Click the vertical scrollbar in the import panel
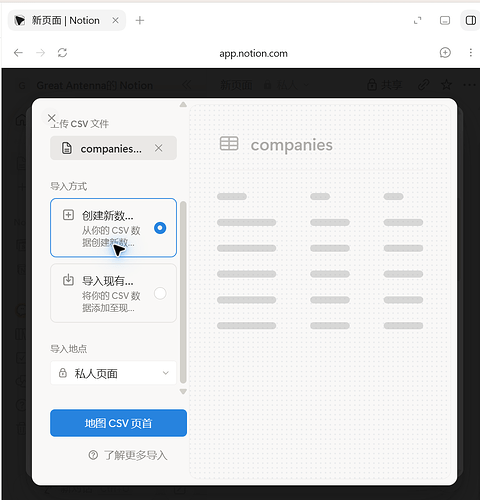 [x=183, y=292]
